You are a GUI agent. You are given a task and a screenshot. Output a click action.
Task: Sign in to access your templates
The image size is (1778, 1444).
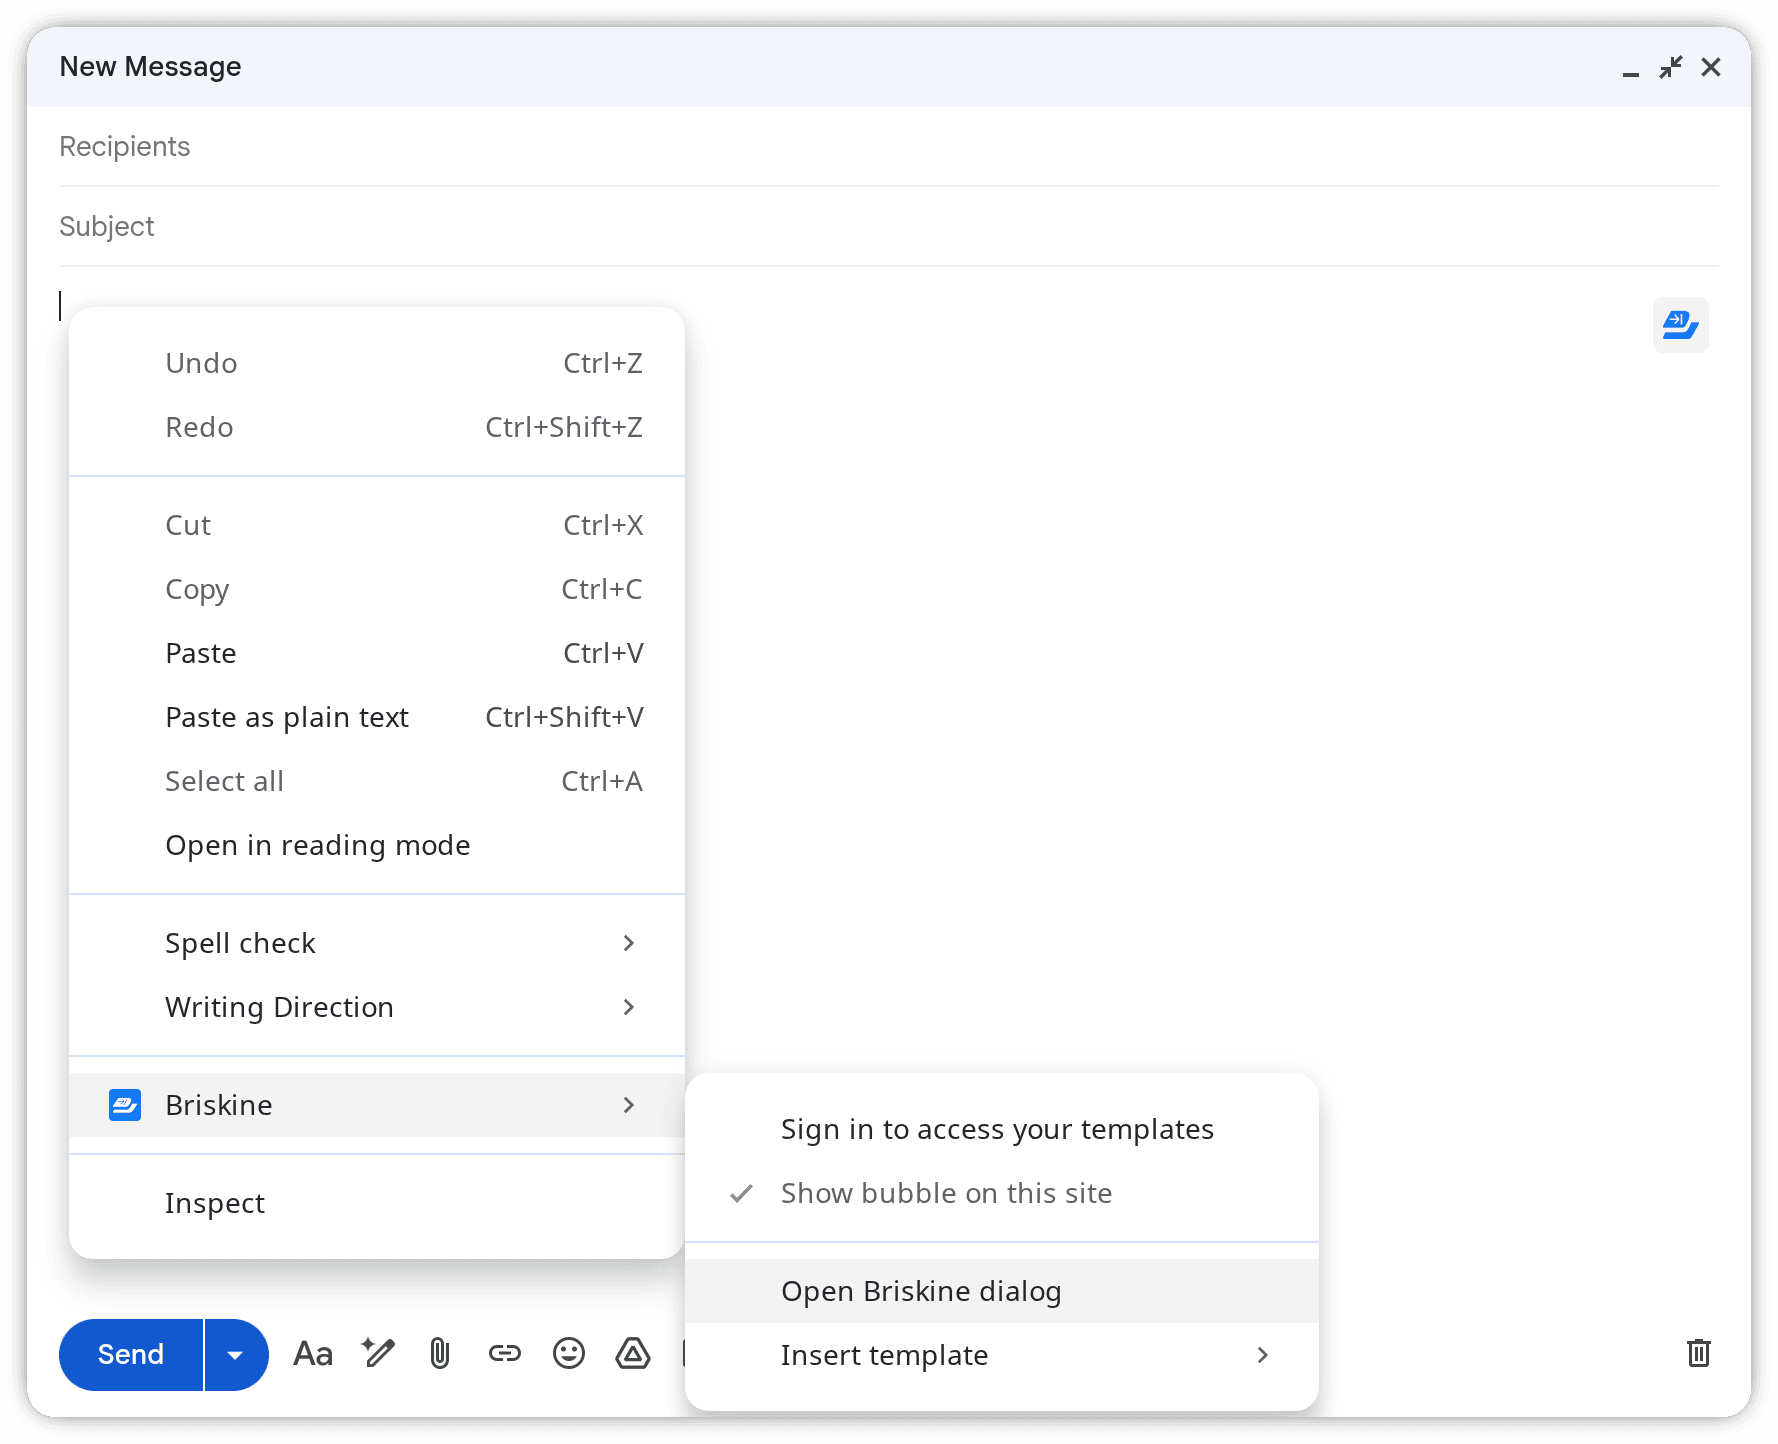pyautogui.click(x=996, y=1129)
